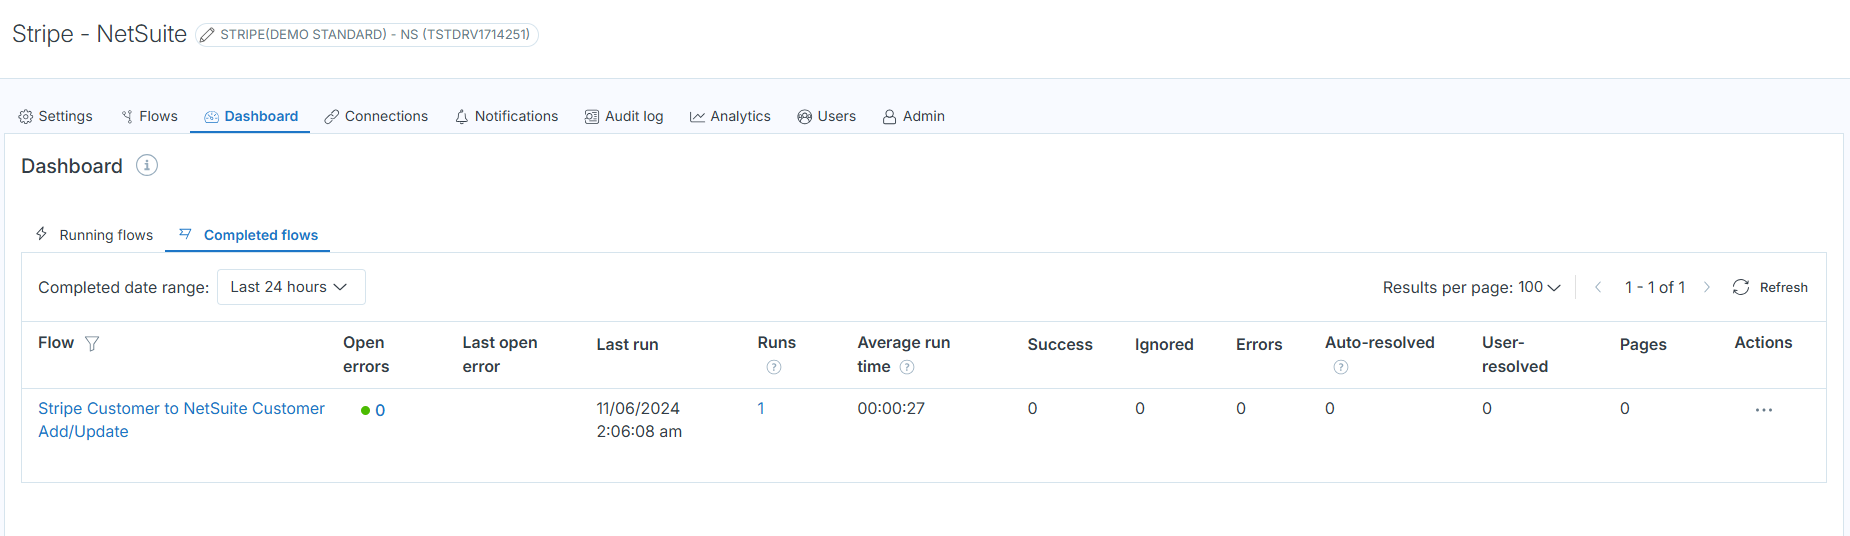
Task: Click the pencil edit icon beside integration name
Action: pos(207,35)
